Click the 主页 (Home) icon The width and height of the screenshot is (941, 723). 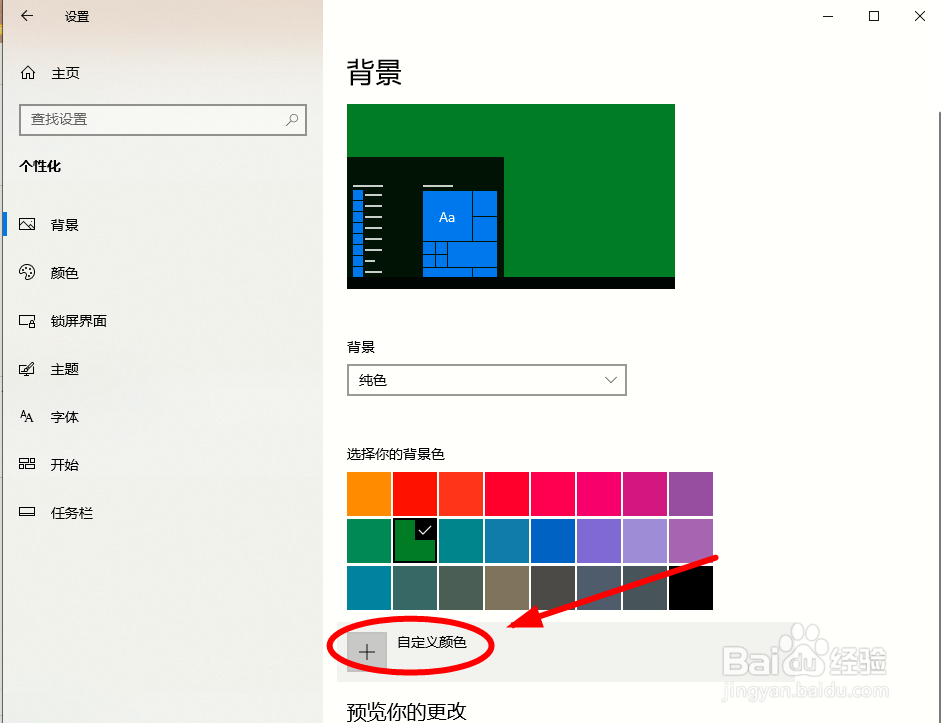(x=27, y=72)
